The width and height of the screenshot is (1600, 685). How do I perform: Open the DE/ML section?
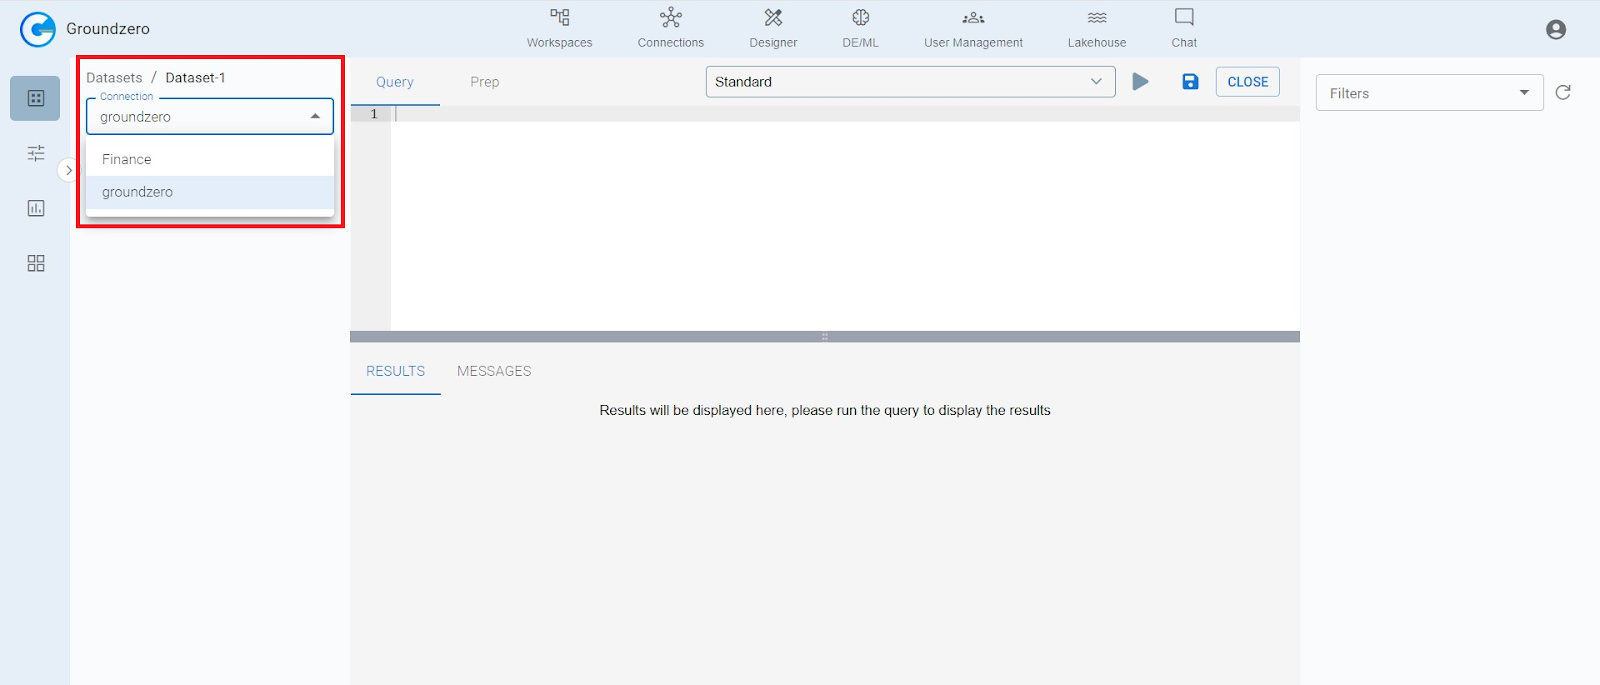coord(860,28)
